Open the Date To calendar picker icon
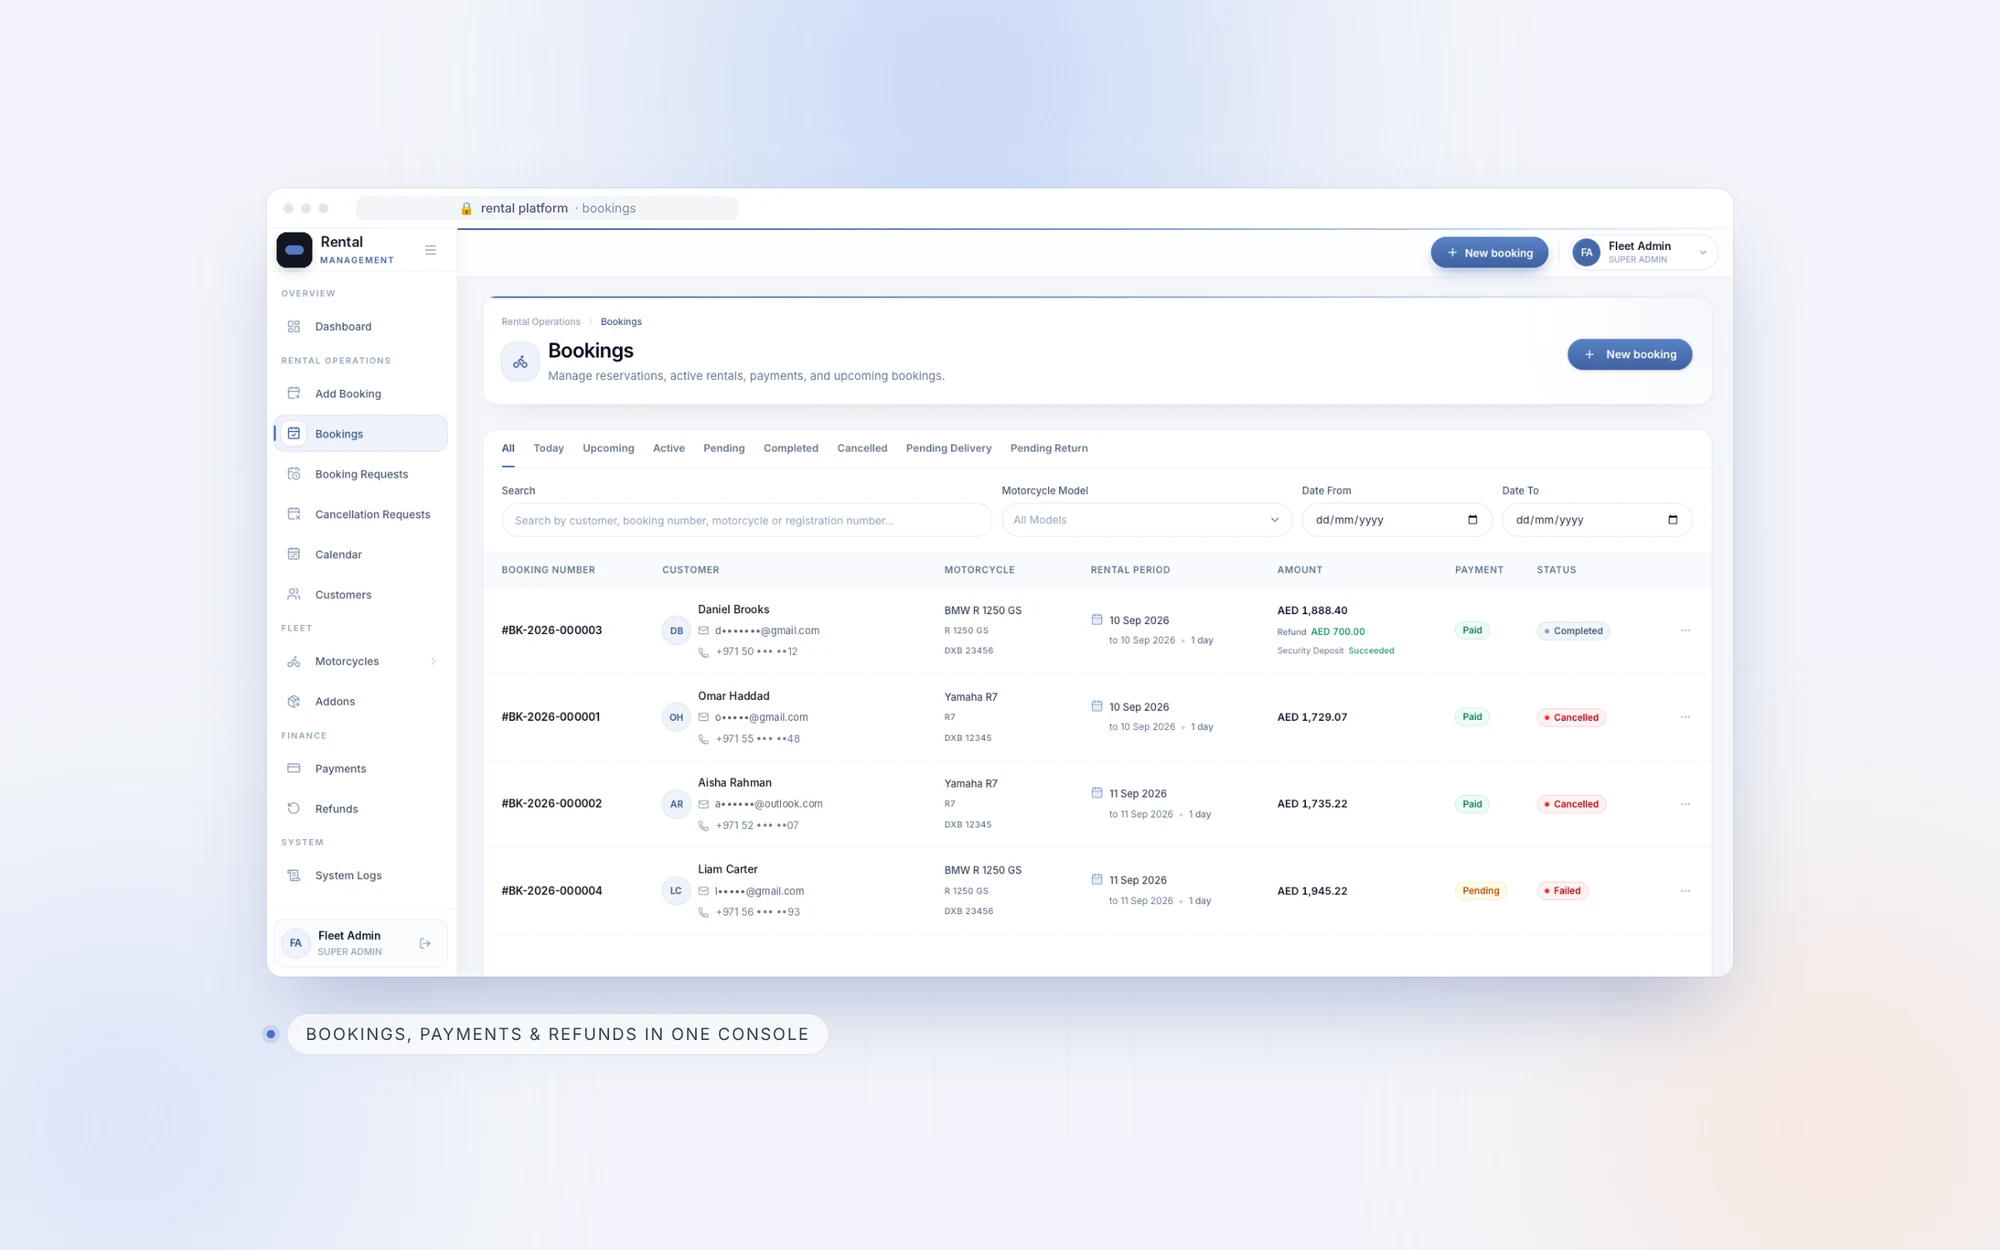The width and height of the screenshot is (2000, 1250). pos(1673,520)
